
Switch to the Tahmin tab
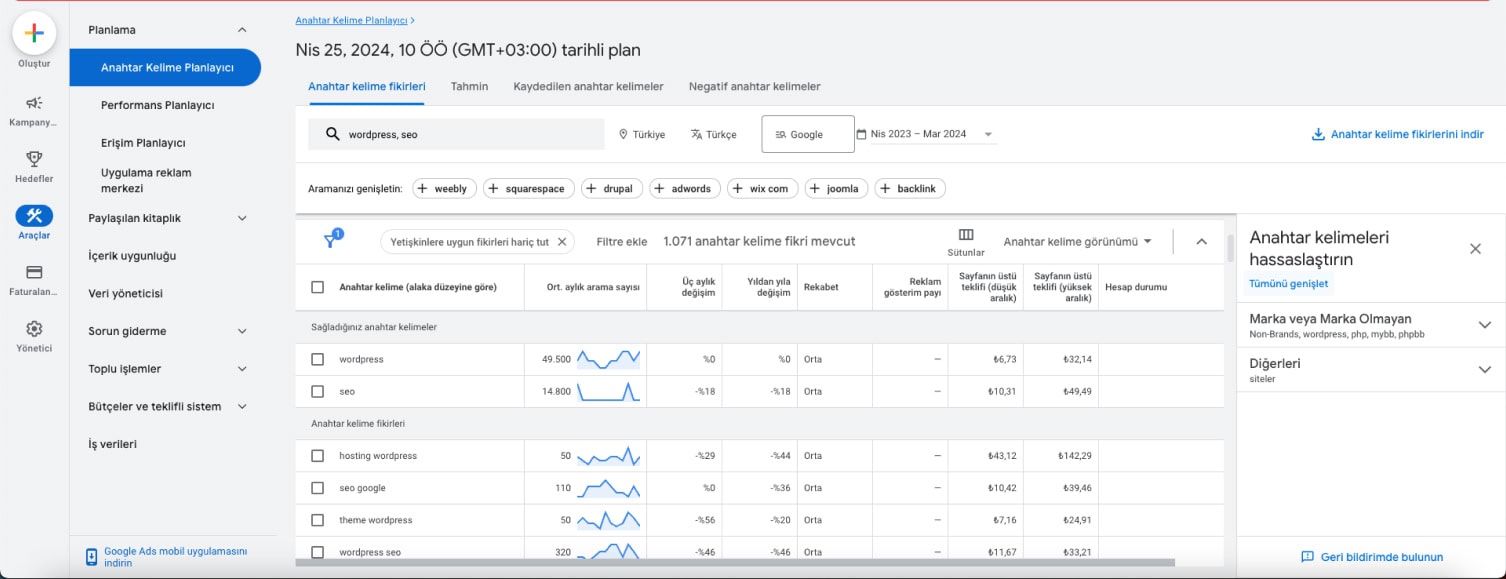(470, 87)
